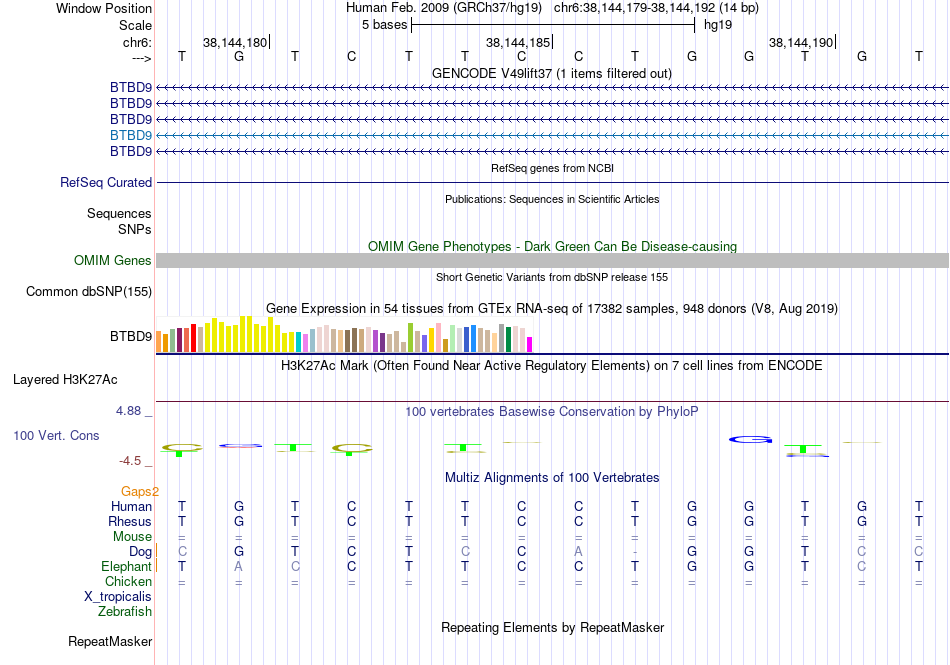Click the SNPs track label
Screen dimensions: 950x665
135,230
